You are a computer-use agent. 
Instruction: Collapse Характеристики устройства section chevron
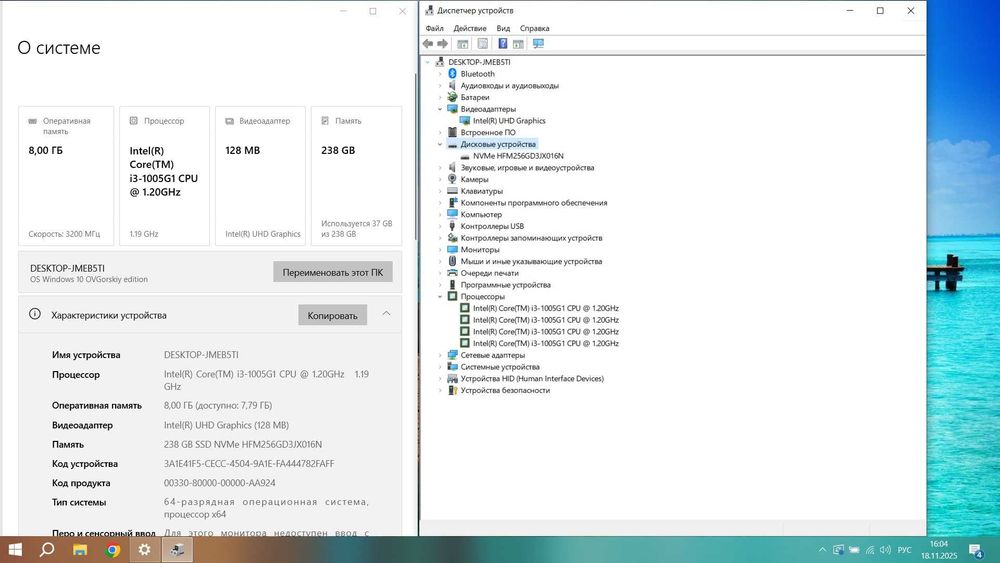tap(386, 314)
